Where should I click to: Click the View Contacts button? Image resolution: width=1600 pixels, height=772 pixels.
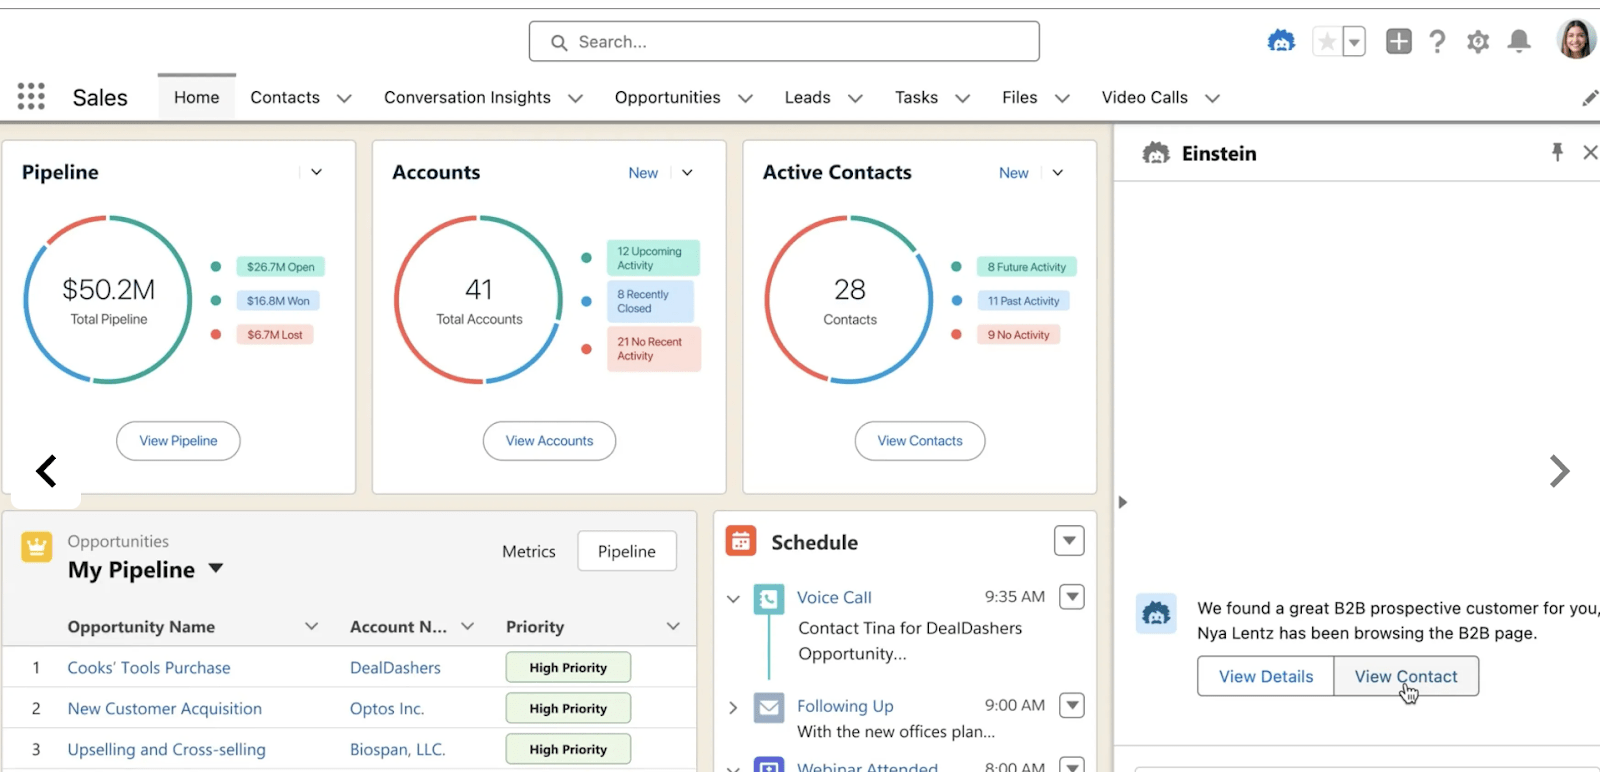[x=920, y=441]
